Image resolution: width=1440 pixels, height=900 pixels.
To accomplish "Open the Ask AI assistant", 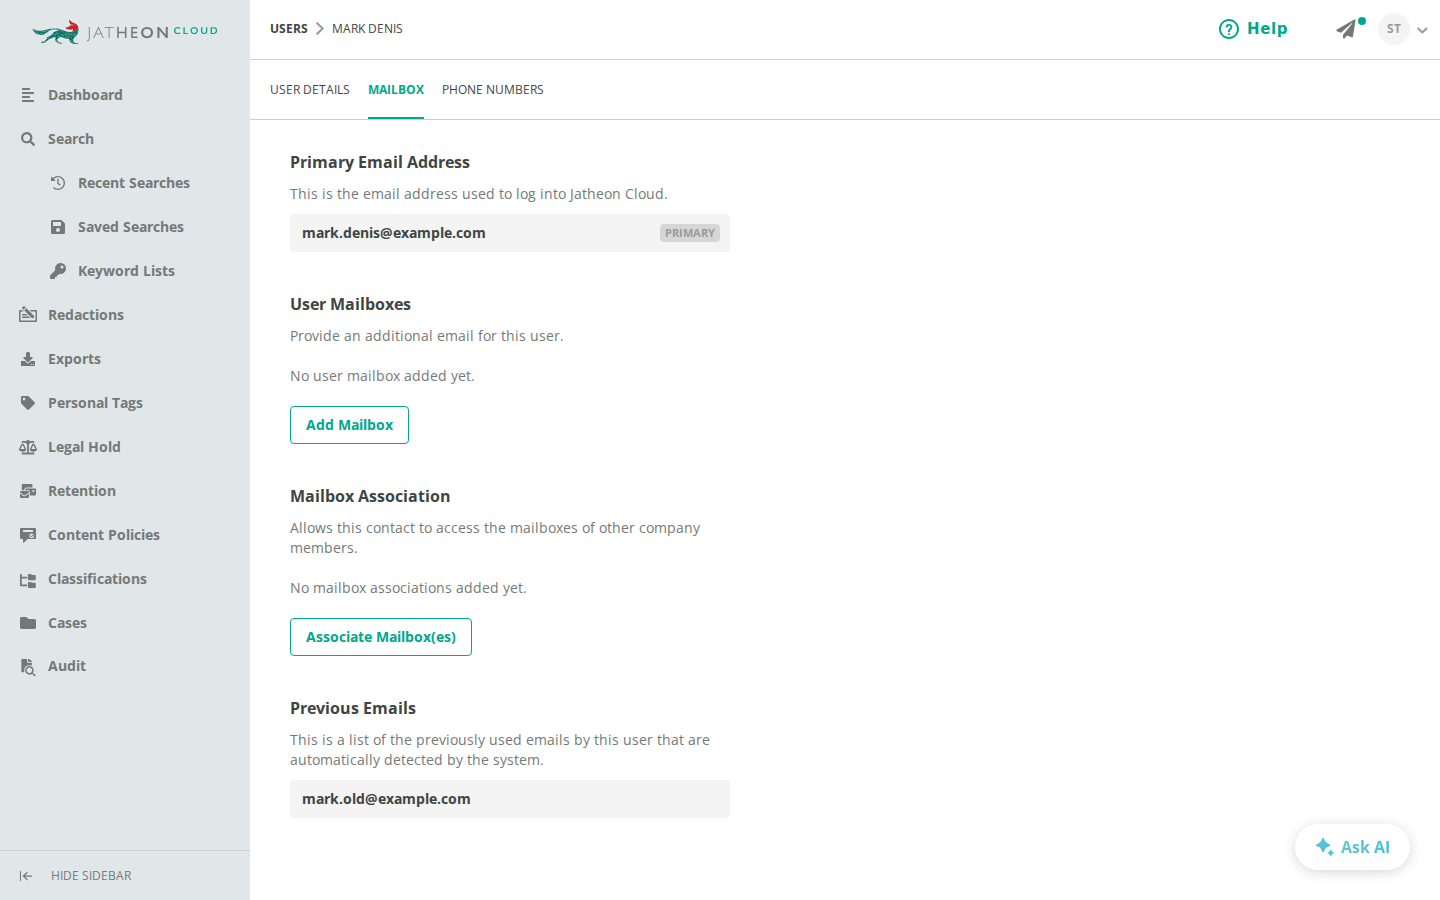I will pyautogui.click(x=1352, y=847).
